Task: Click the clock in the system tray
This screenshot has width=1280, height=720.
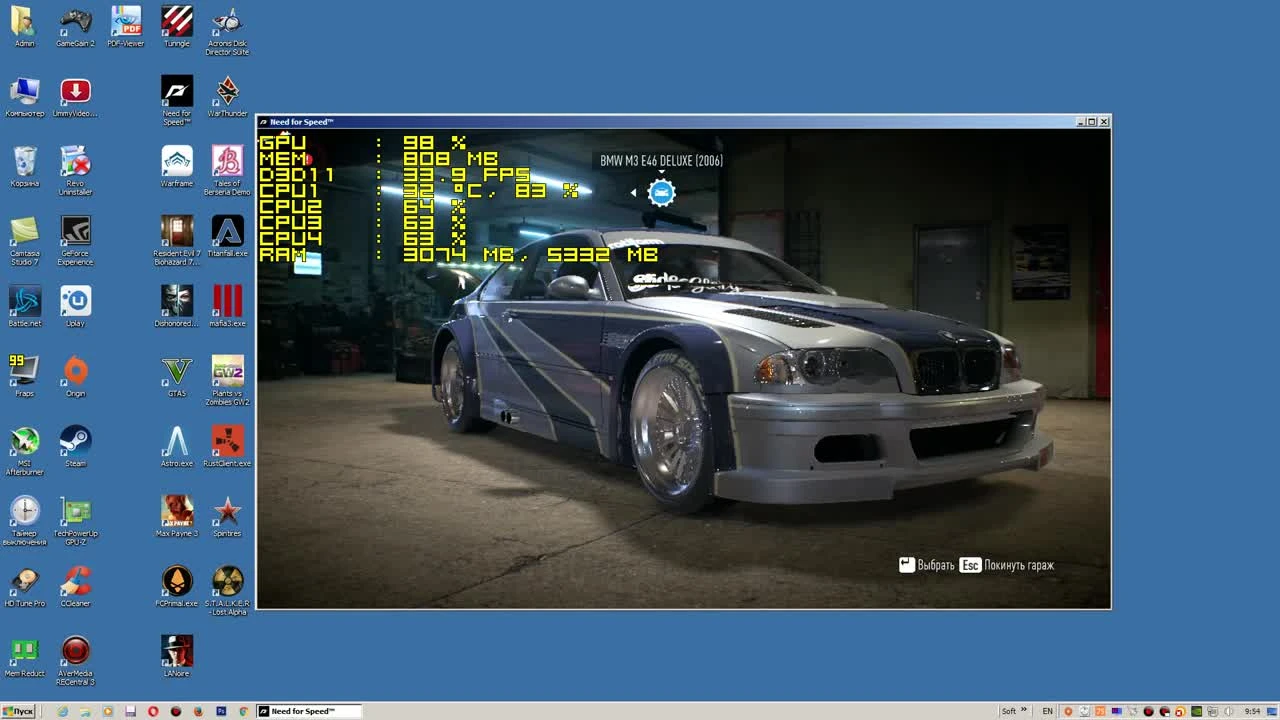Action: point(1253,710)
